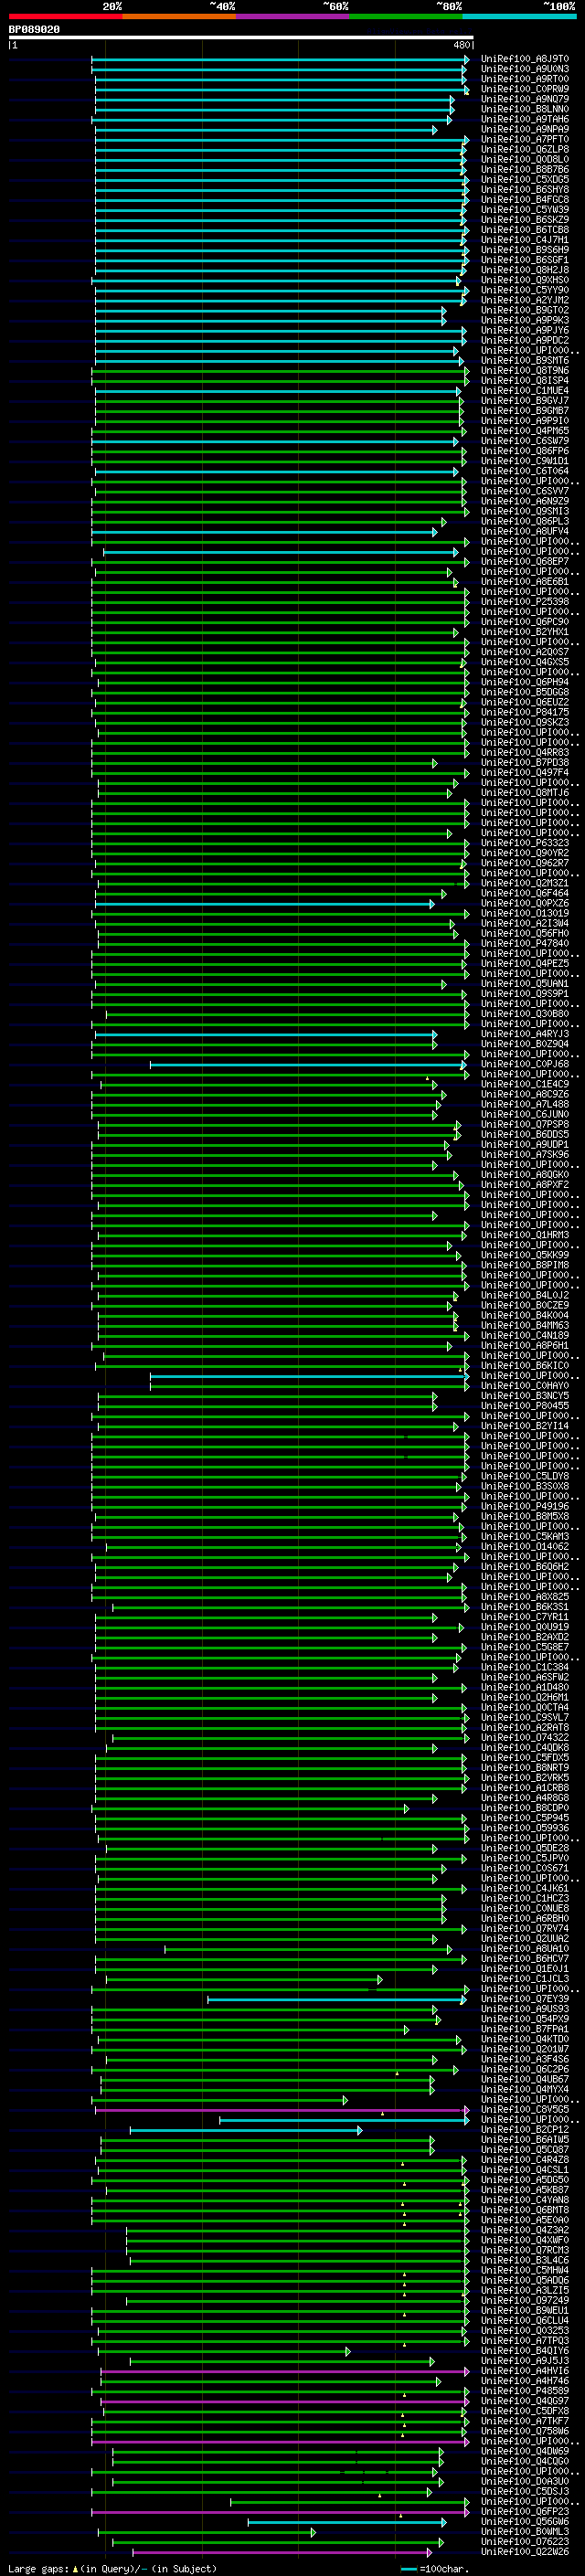Click the red ~20% identity legend bar
This screenshot has height=2576, width=585.
65,16
